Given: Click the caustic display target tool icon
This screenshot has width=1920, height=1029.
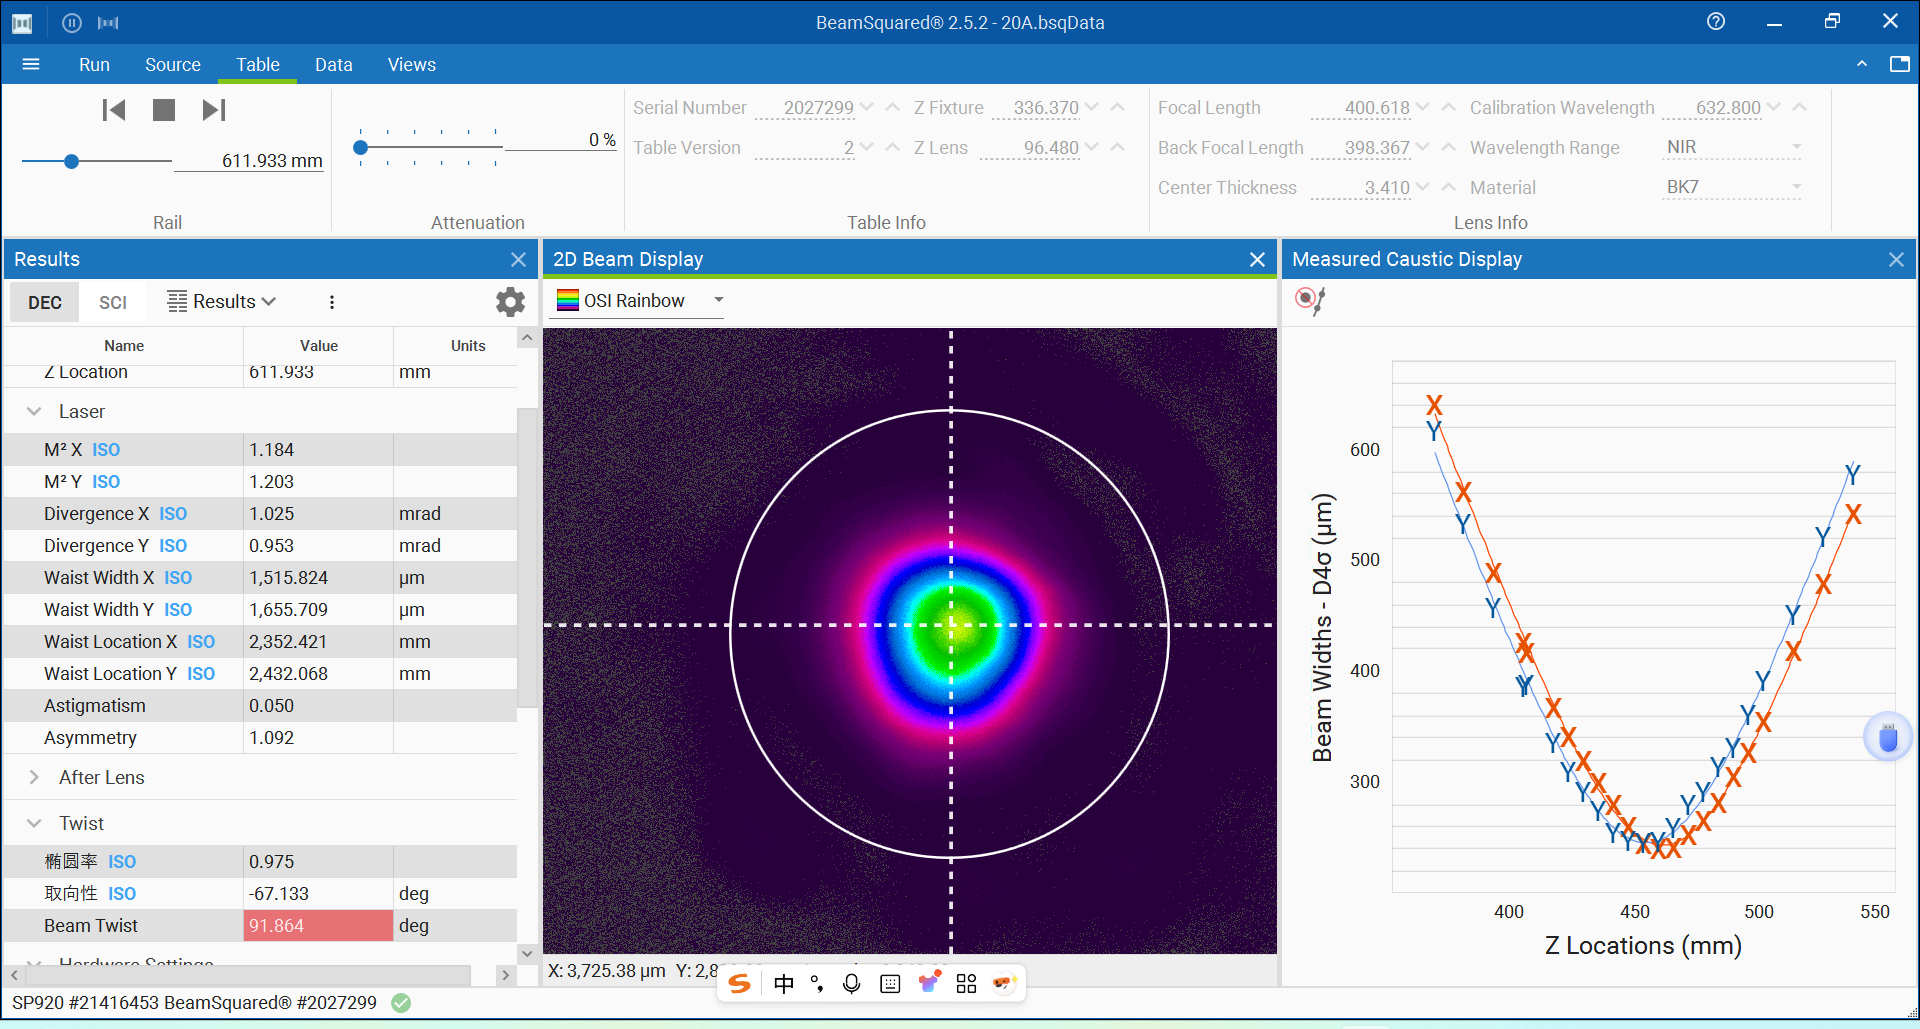Looking at the screenshot, I should (1309, 300).
